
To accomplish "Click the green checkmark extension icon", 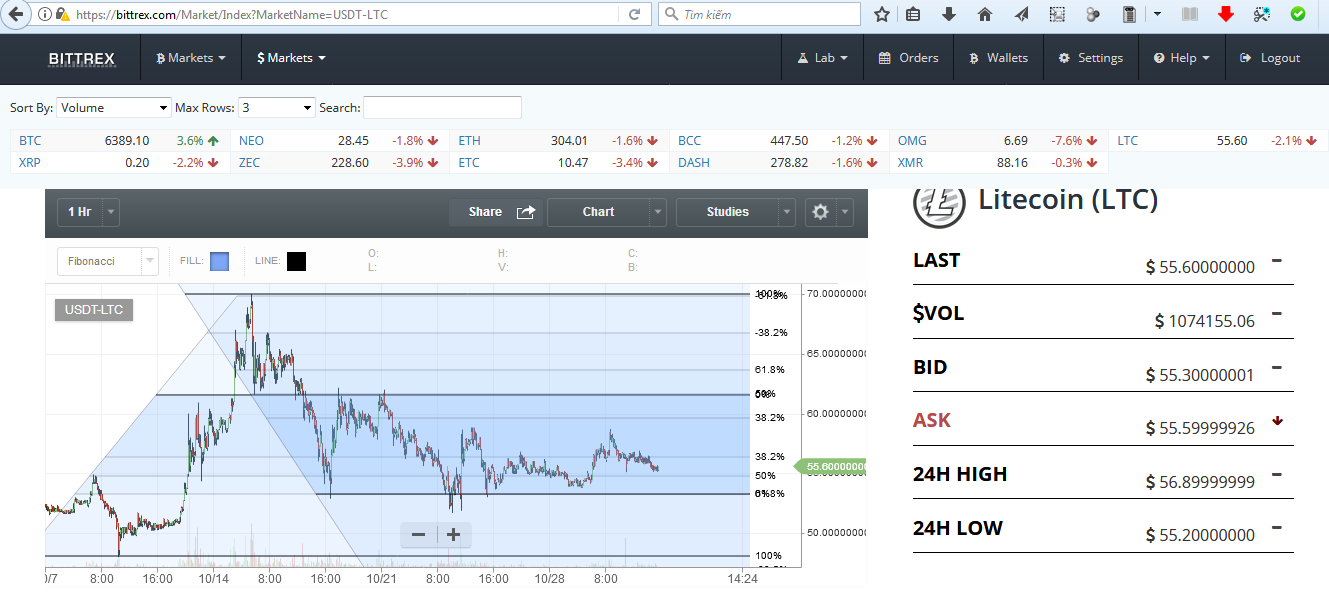I will (1298, 15).
